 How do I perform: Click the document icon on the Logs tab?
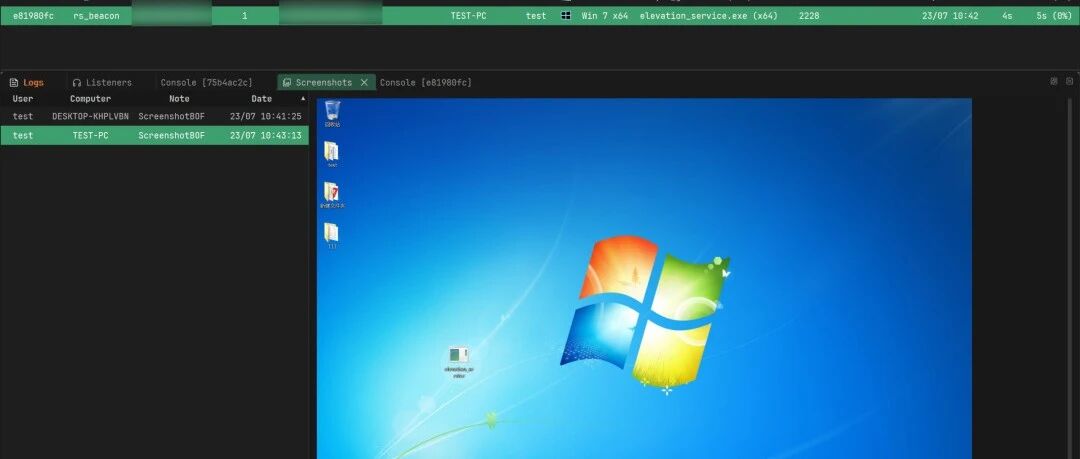14,83
